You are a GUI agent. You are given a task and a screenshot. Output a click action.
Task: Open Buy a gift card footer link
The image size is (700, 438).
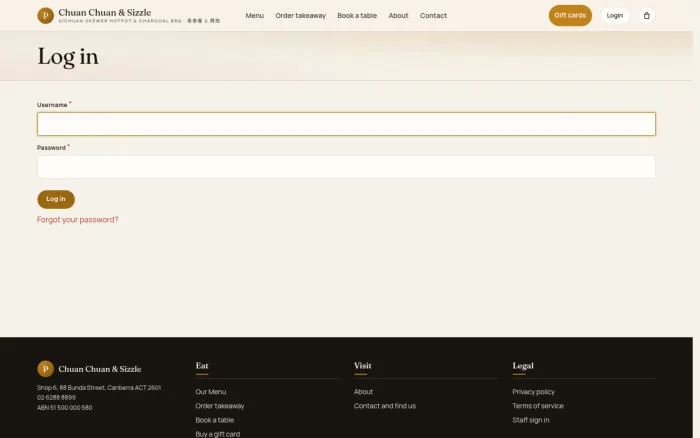click(x=218, y=434)
